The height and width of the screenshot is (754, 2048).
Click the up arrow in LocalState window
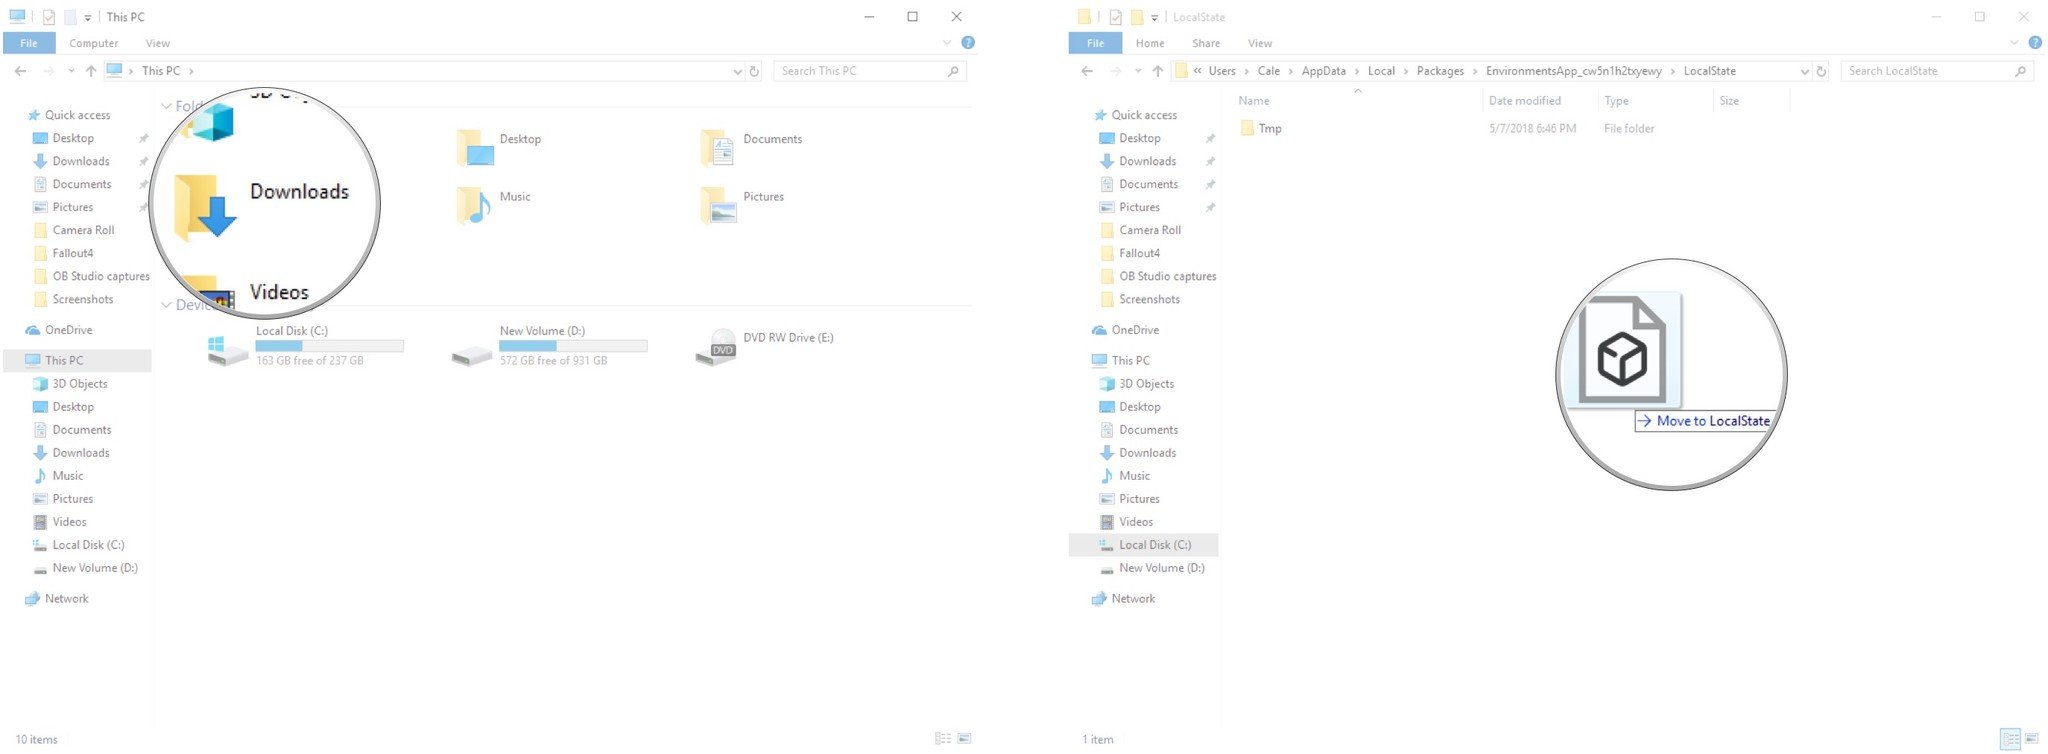click(x=1158, y=71)
